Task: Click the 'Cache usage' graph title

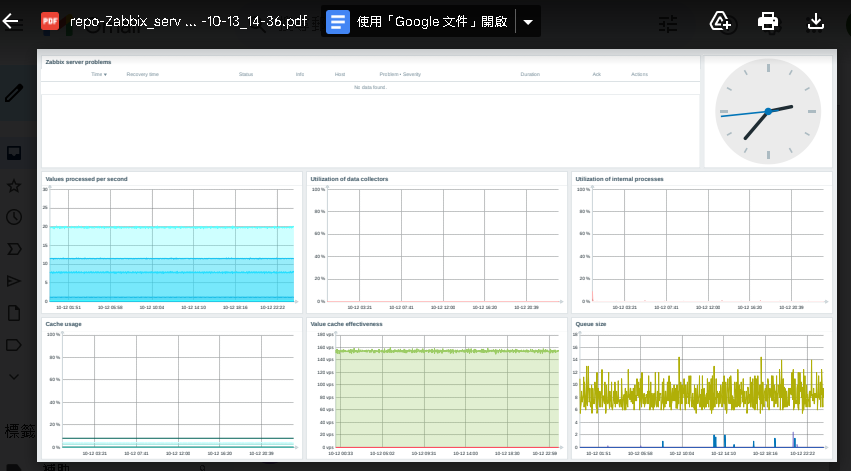Action: tap(63, 324)
